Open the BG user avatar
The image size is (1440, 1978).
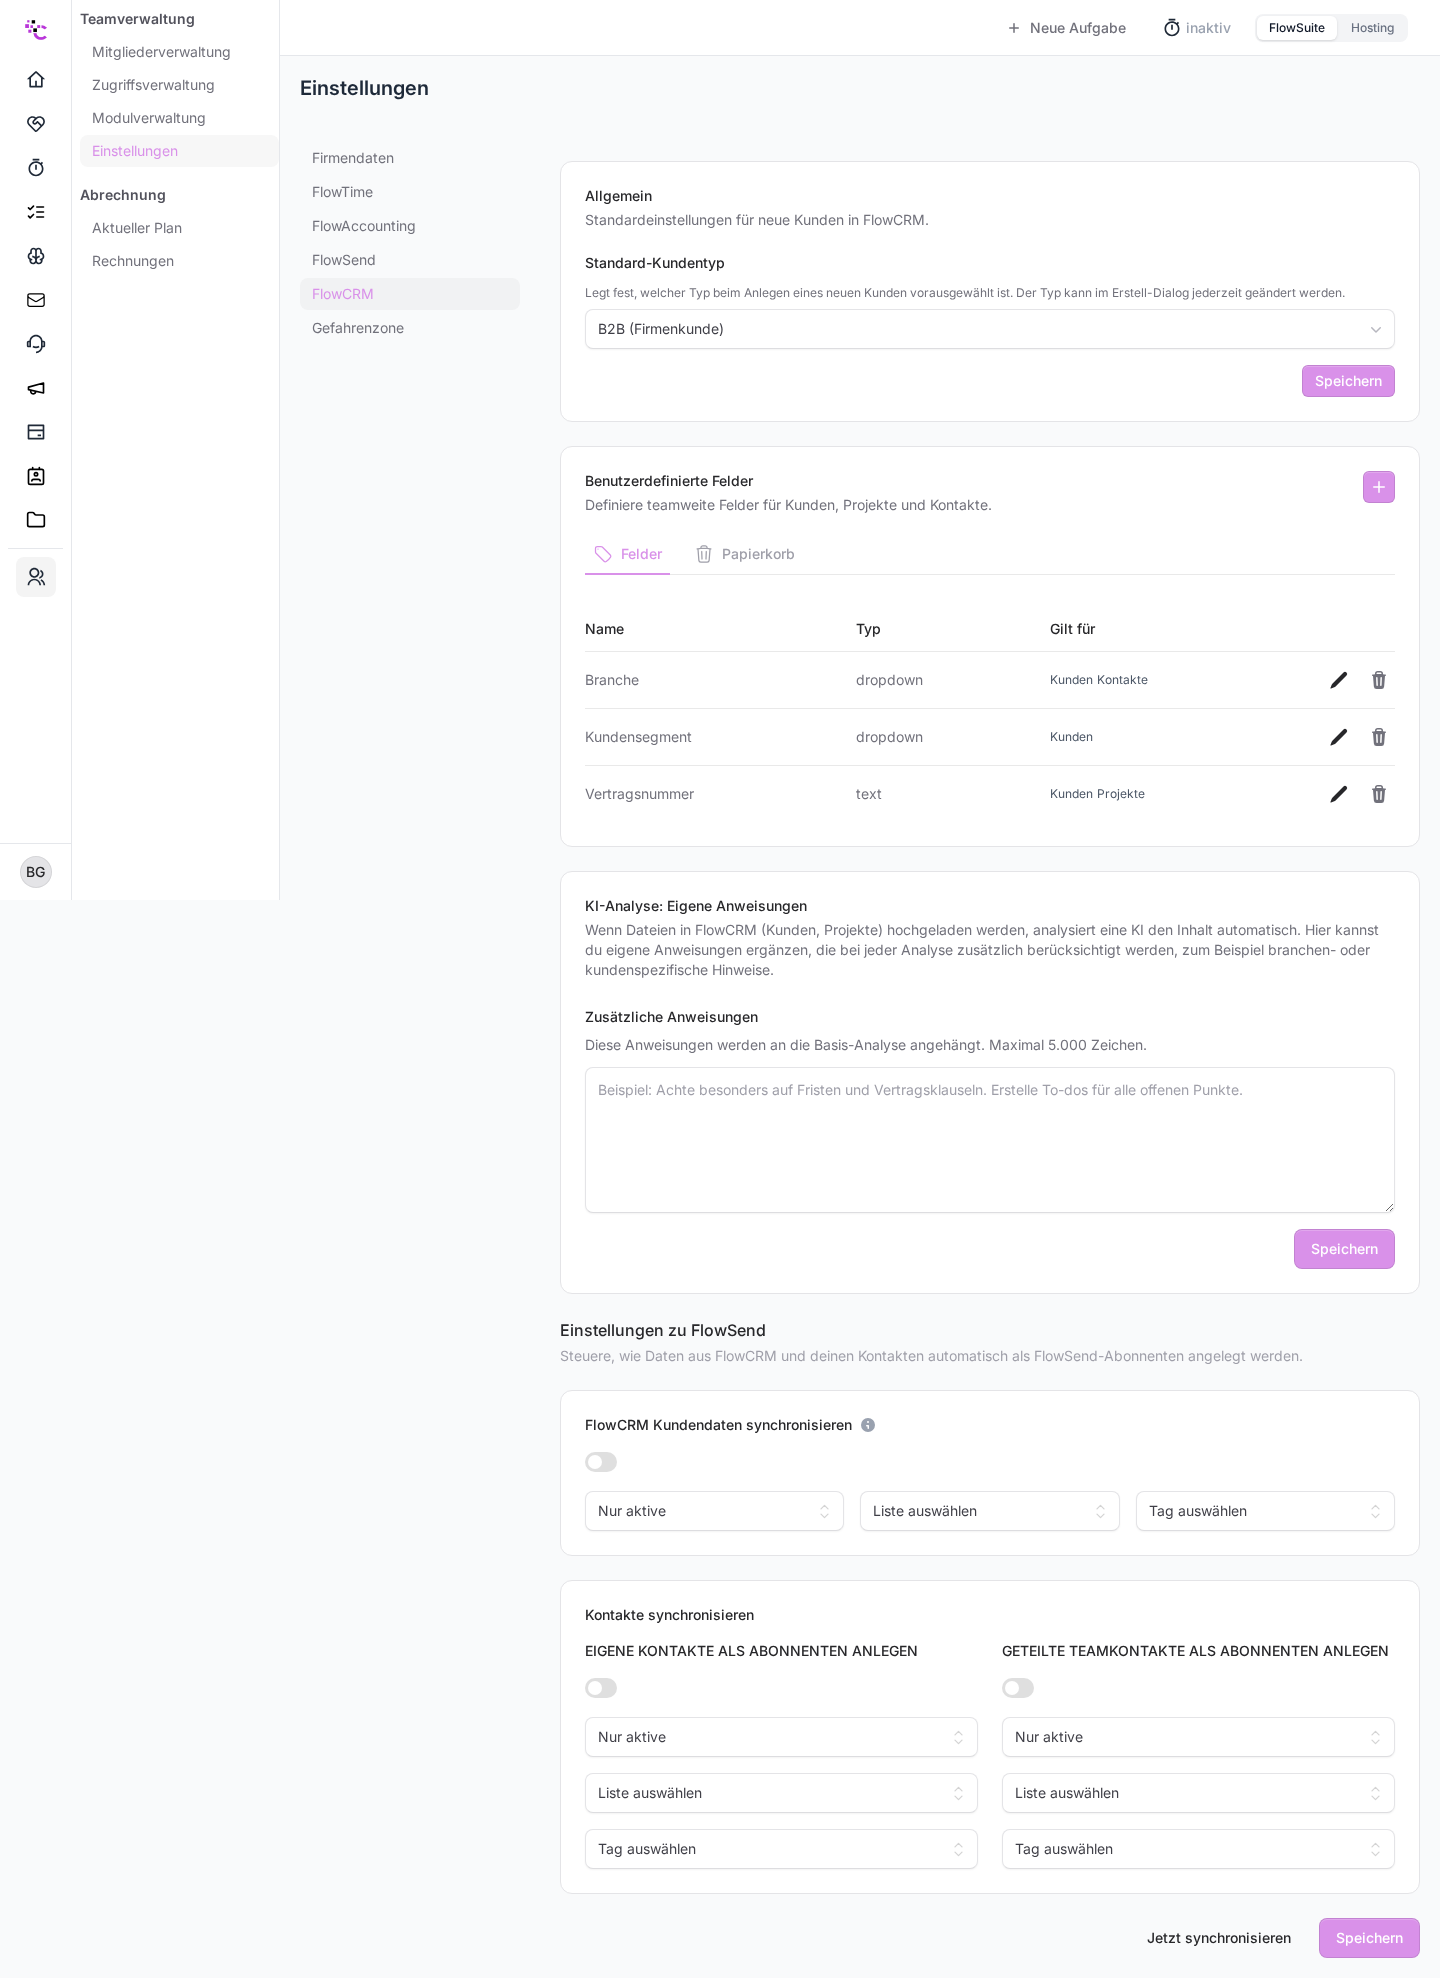pyautogui.click(x=36, y=872)
